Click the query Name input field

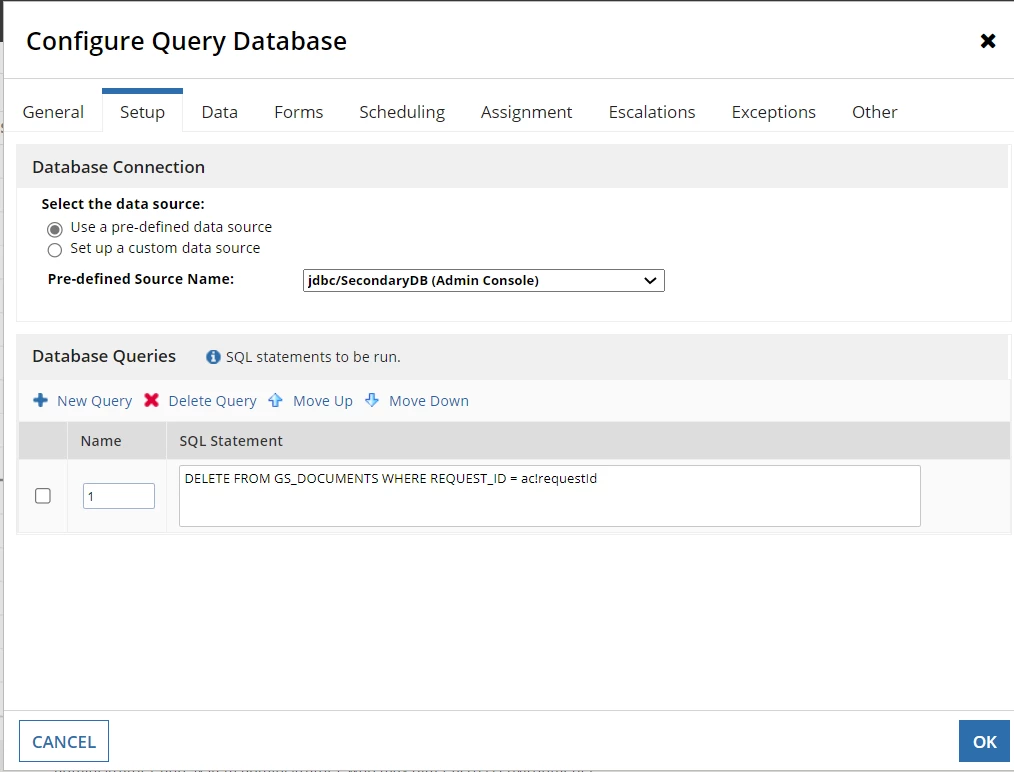click(119, 496)
